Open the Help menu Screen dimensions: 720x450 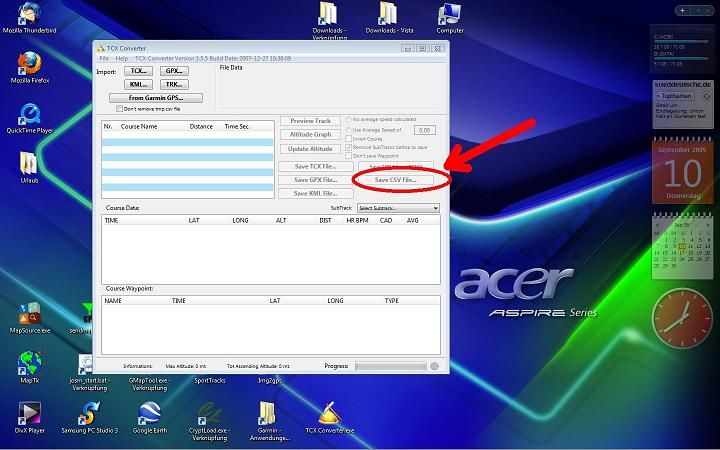[121, 58]
